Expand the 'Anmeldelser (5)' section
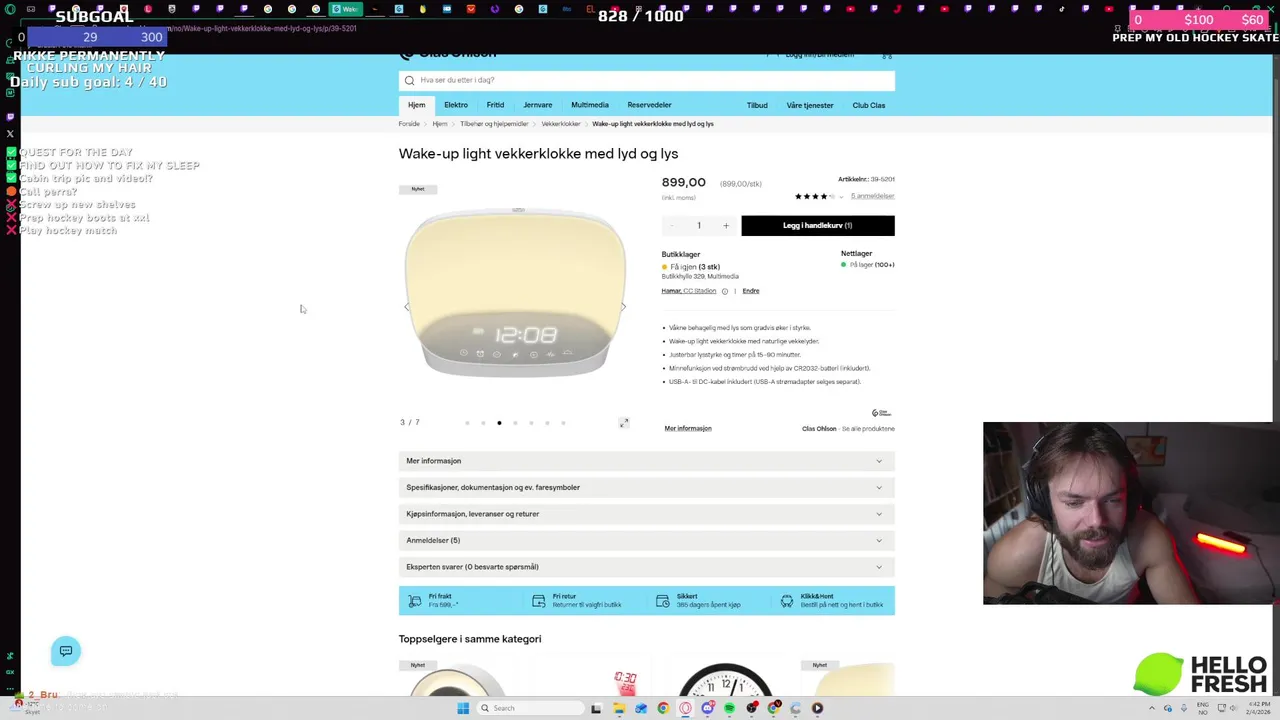1280x720 pixels. 646,541
